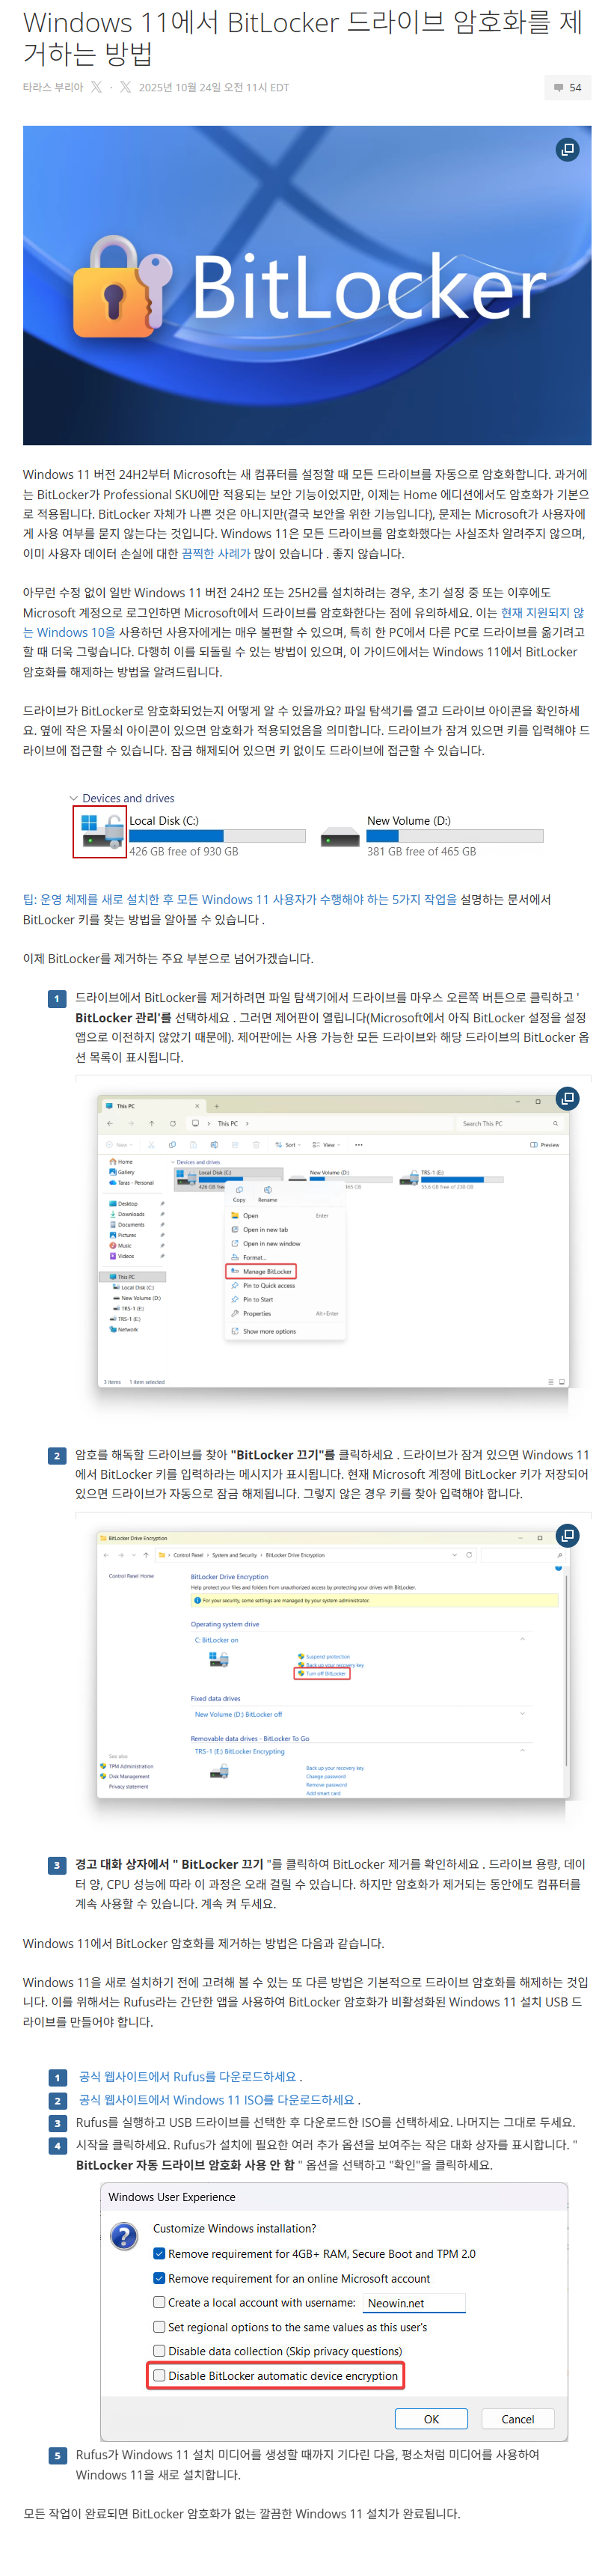Viewport: 614px width, 2576px height.
Task: Click the 'TPM Administration' link
Action: [130, 1766]
